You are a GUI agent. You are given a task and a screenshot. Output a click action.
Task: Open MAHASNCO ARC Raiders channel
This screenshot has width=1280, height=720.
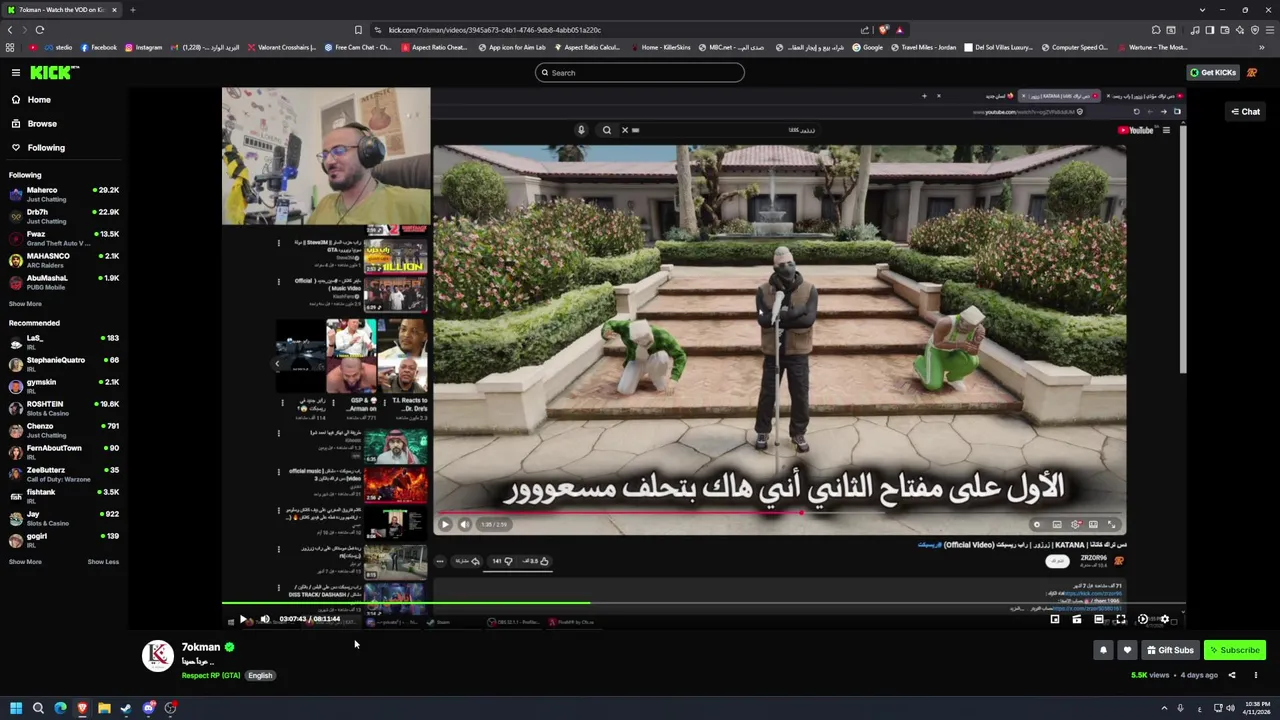coord(64,260)
